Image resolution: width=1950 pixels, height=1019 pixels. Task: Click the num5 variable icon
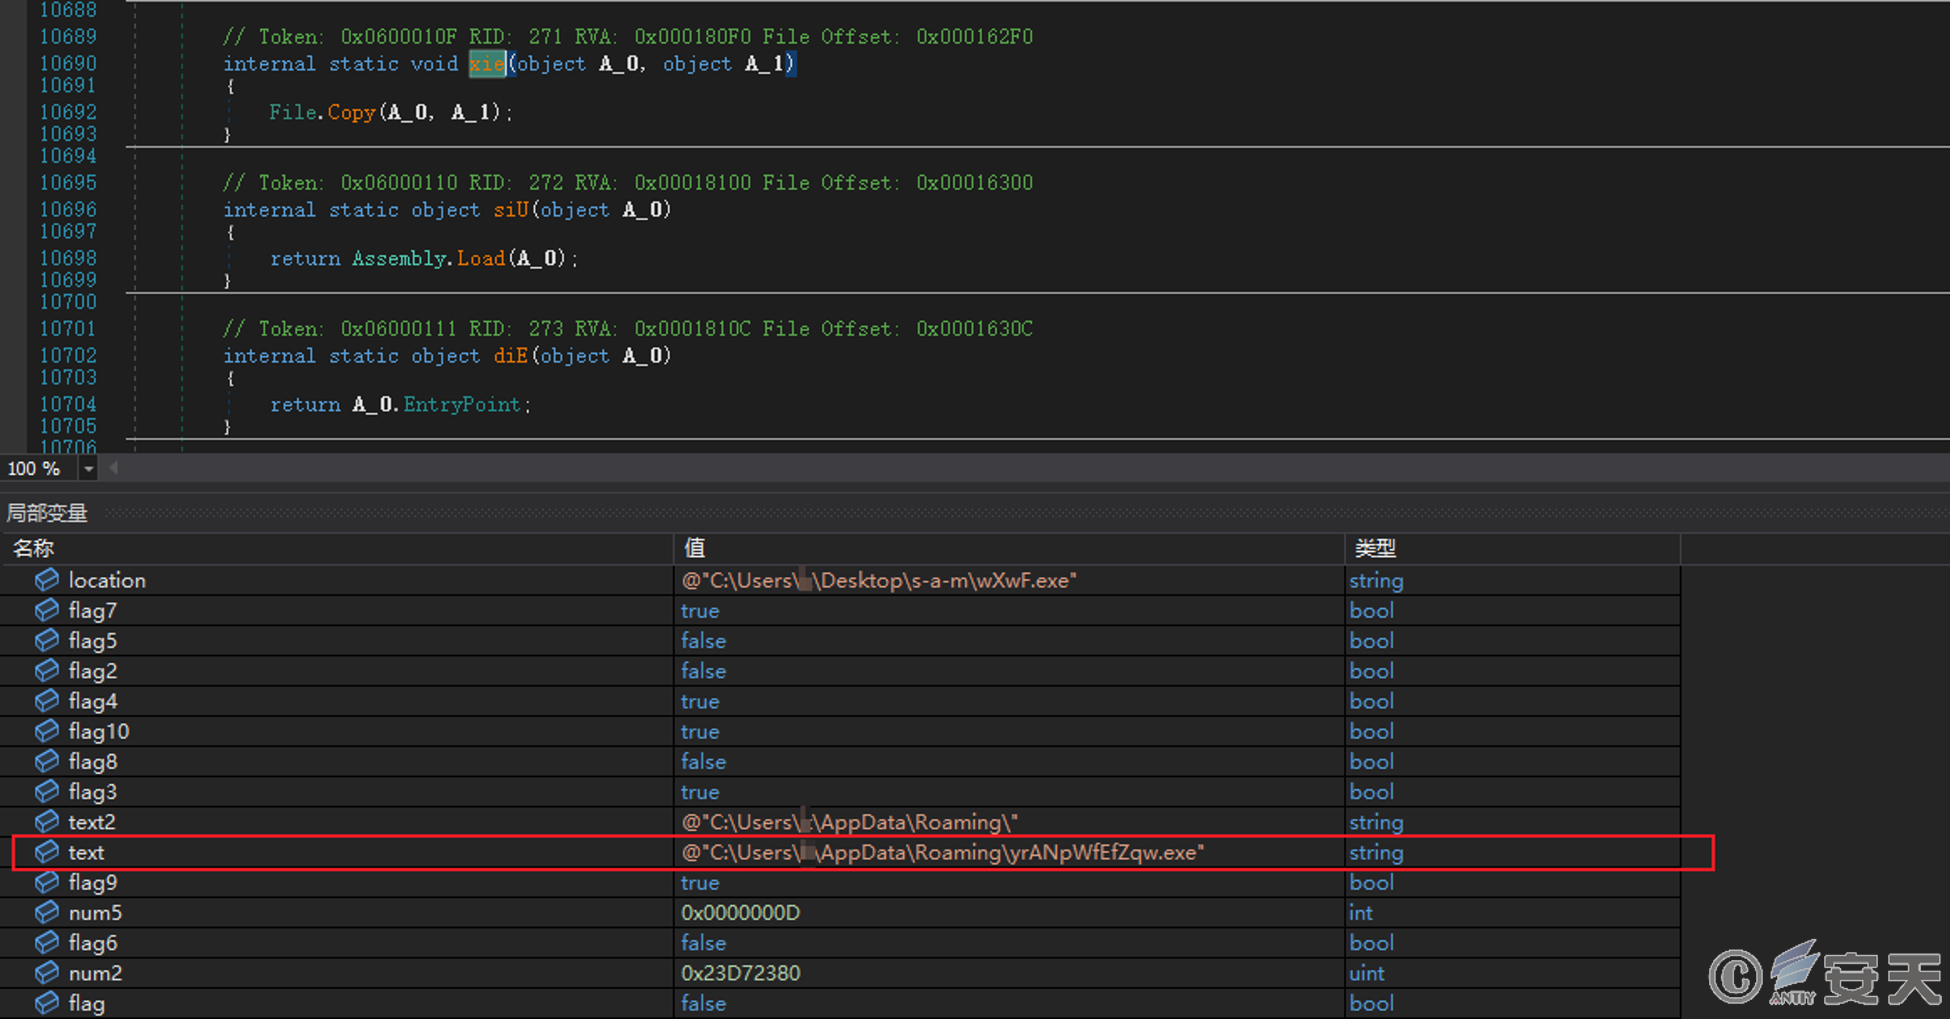tap(46, 912)
